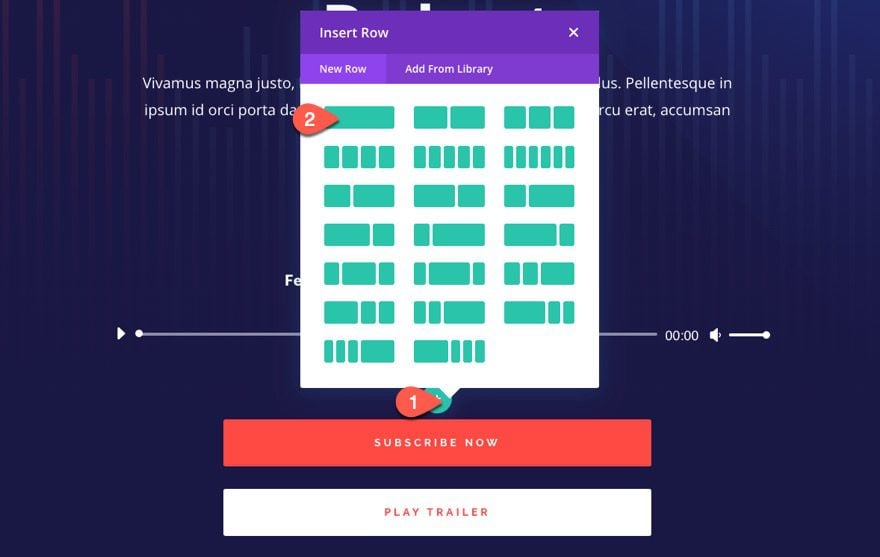Choose the five equal columns layout
The height and width of the screenshot is (557, 880).
tap(449, 157)
